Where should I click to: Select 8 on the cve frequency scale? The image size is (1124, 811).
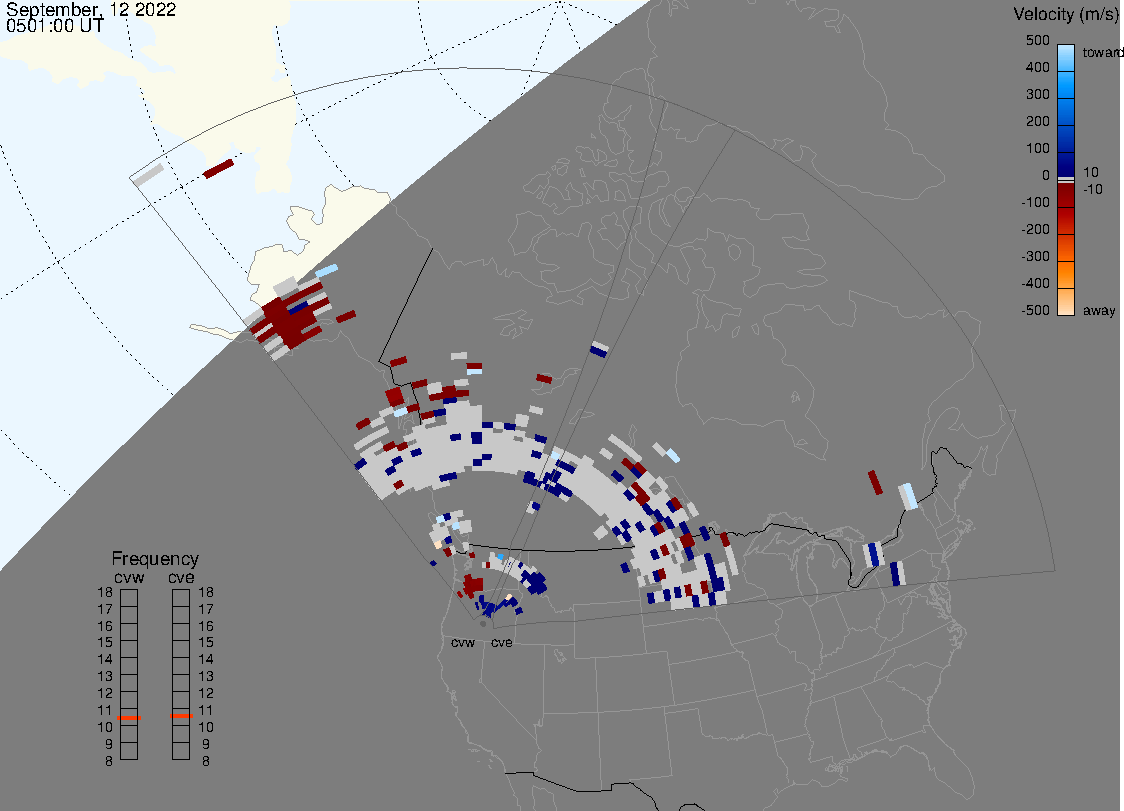tap(206, 761)
